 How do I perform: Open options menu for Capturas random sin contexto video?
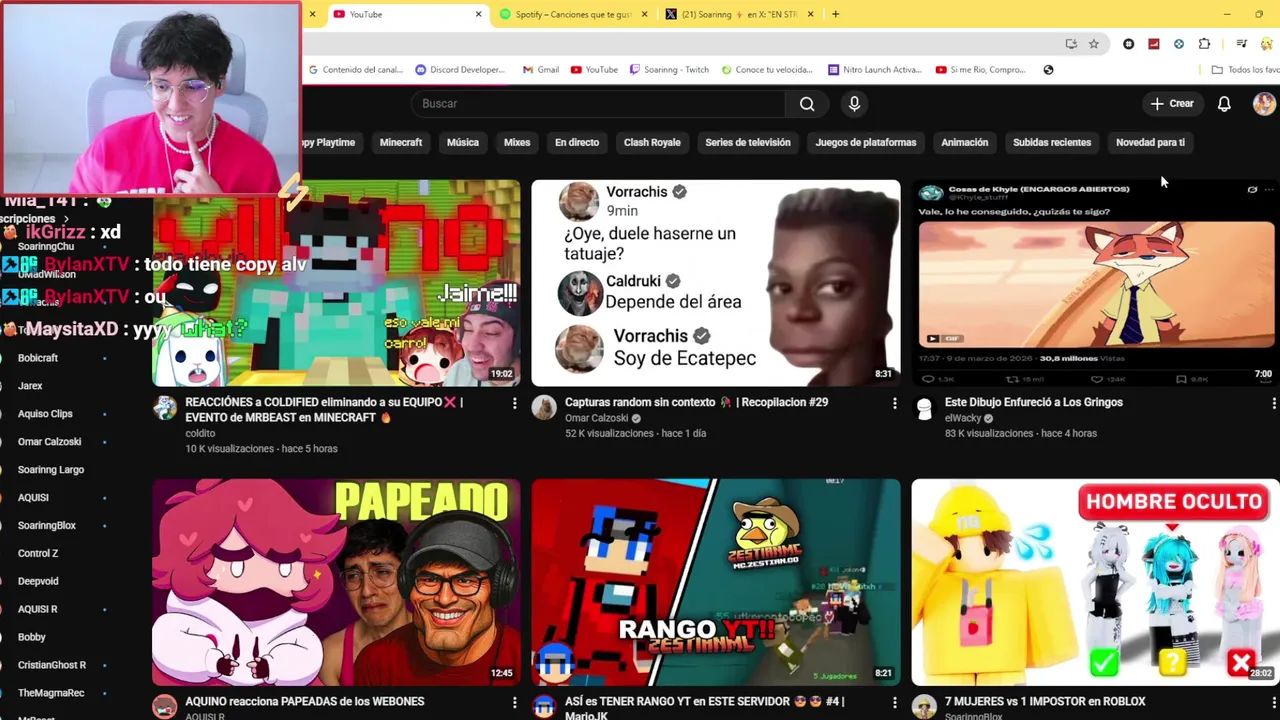click(x=894, y=403)
